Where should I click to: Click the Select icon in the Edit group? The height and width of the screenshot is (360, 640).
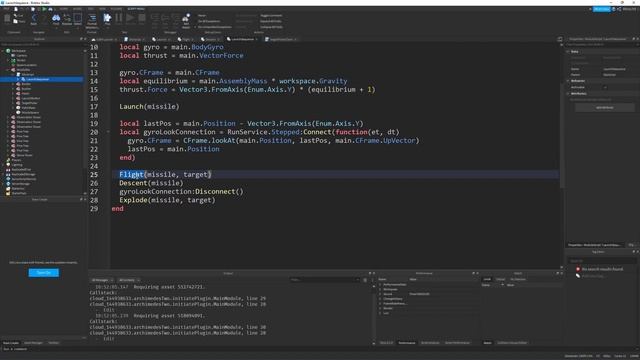coord(78,18)
